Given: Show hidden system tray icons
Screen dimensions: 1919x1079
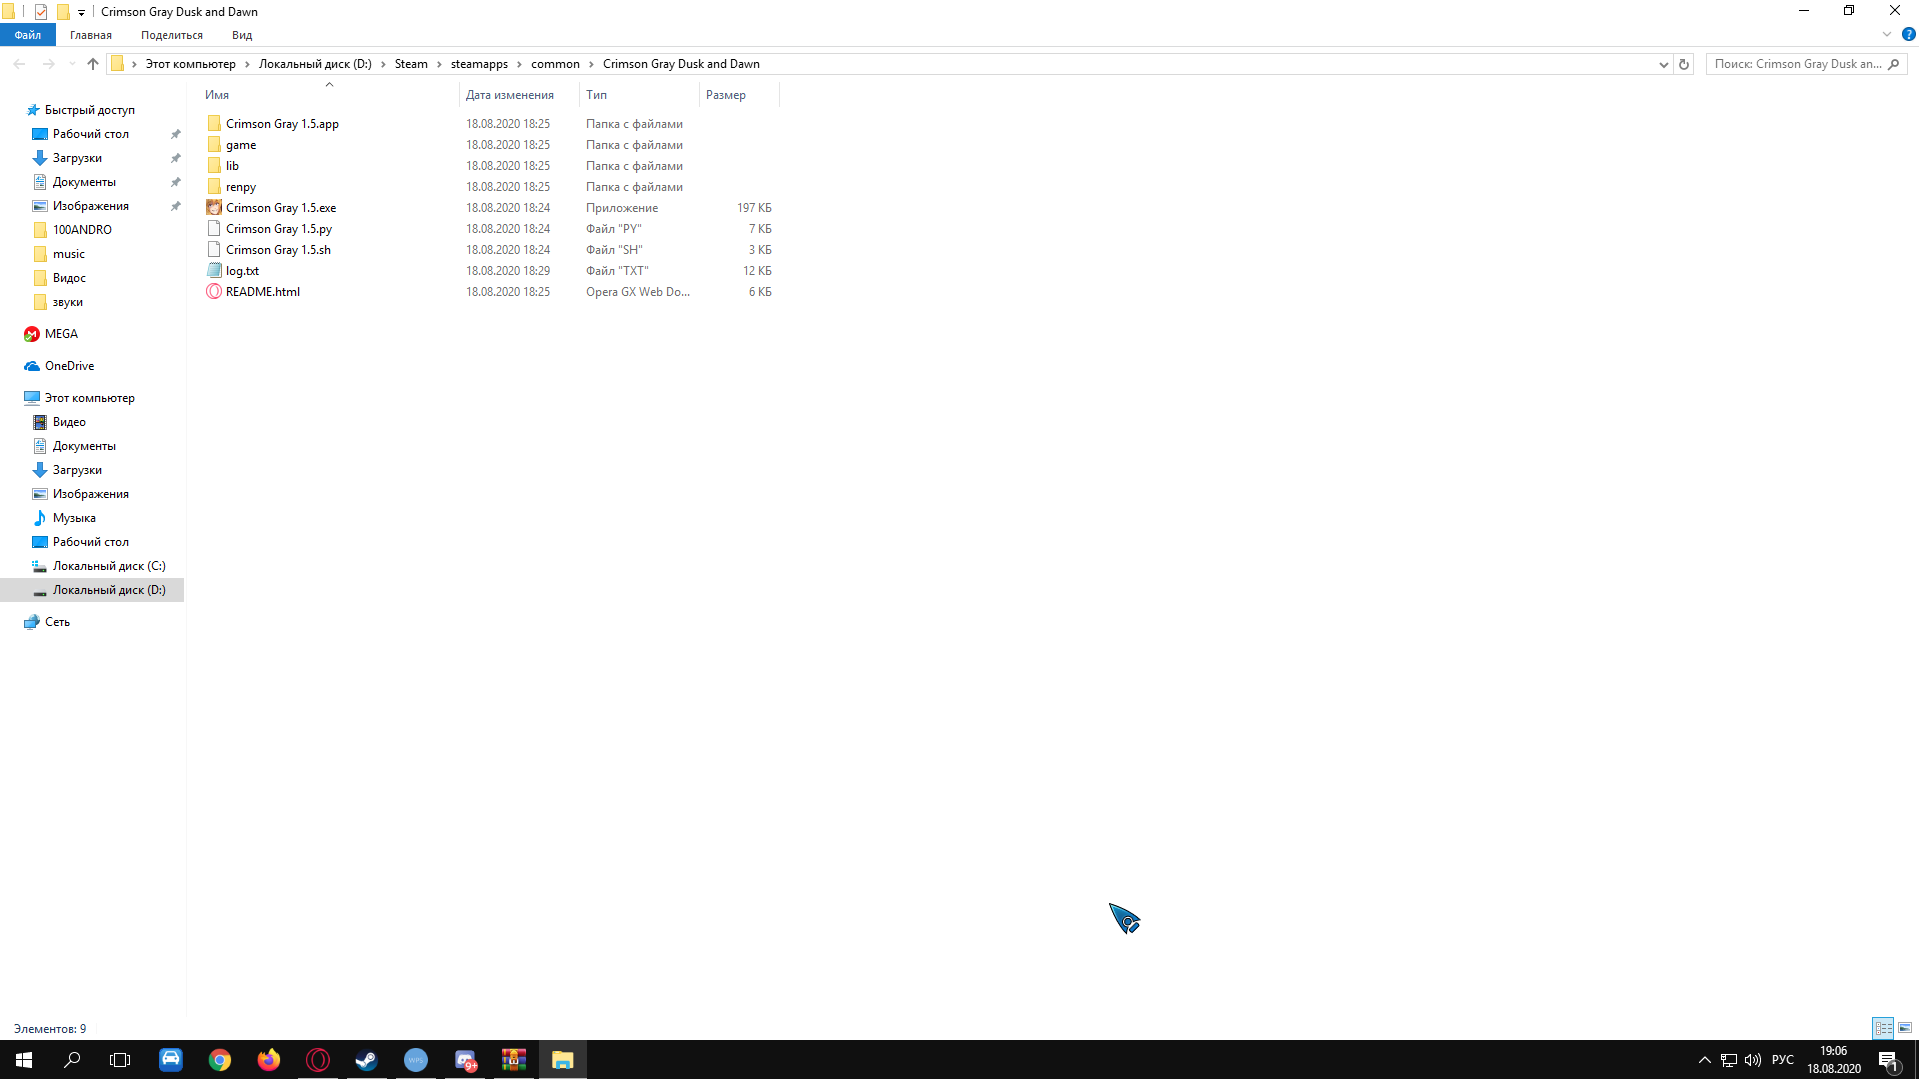Looking at the screenshot, I should tap(1705, 1060).
